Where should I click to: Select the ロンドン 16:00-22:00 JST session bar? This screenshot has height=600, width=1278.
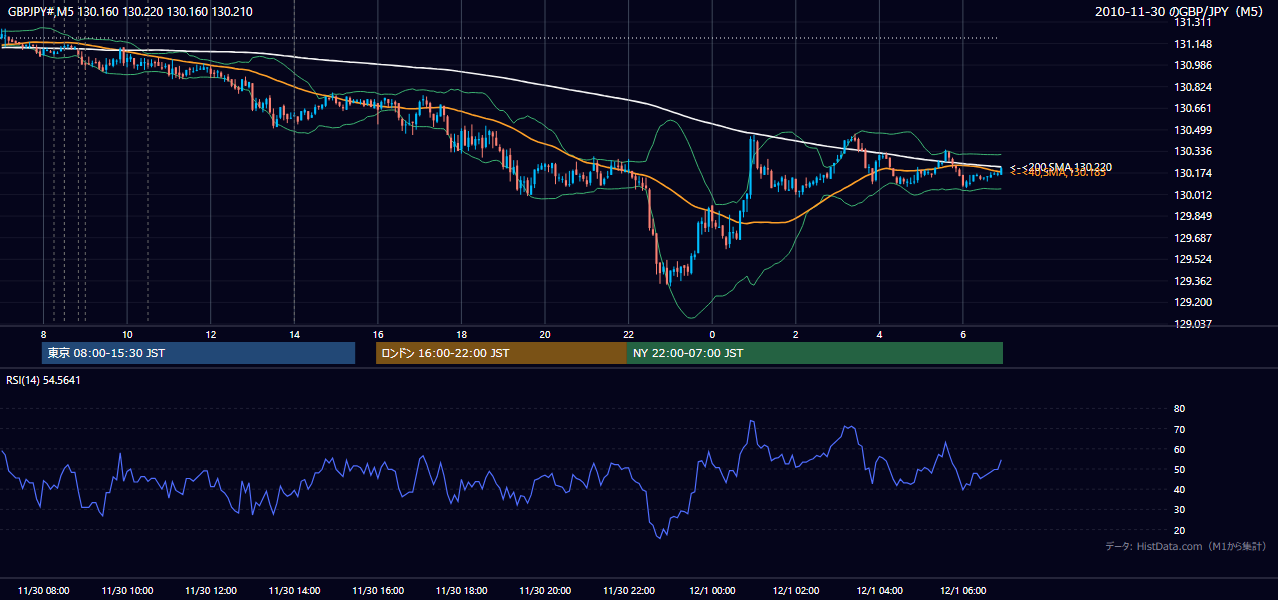(501, 353)
